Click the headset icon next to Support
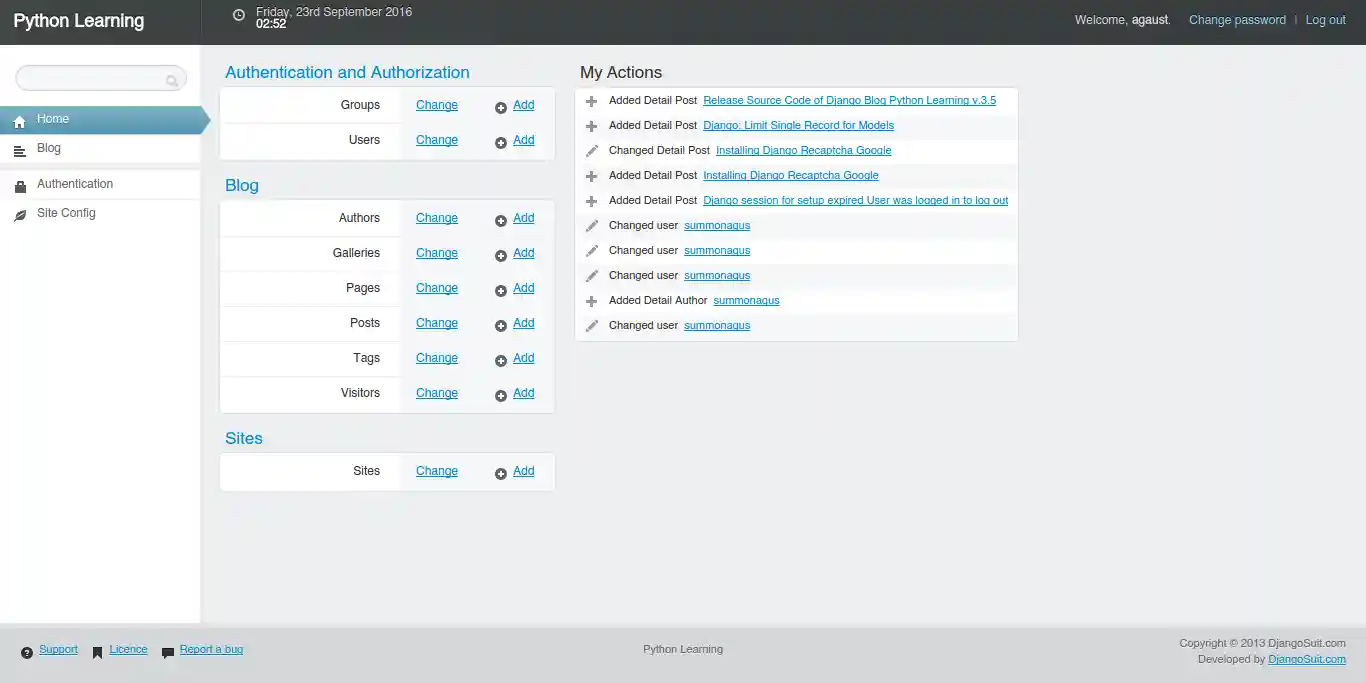Screen dimensions: 1366x683 [x=26, y=649]
